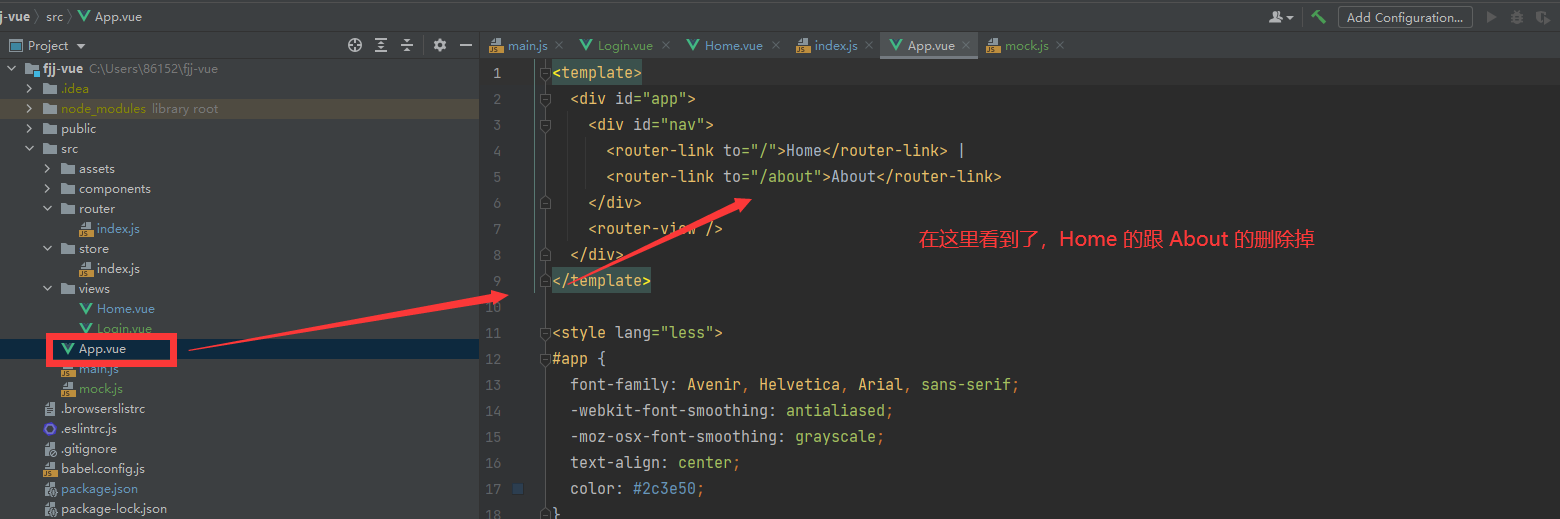
Task: Click the Home router-link text on line 4
Action: click(804, 151)
